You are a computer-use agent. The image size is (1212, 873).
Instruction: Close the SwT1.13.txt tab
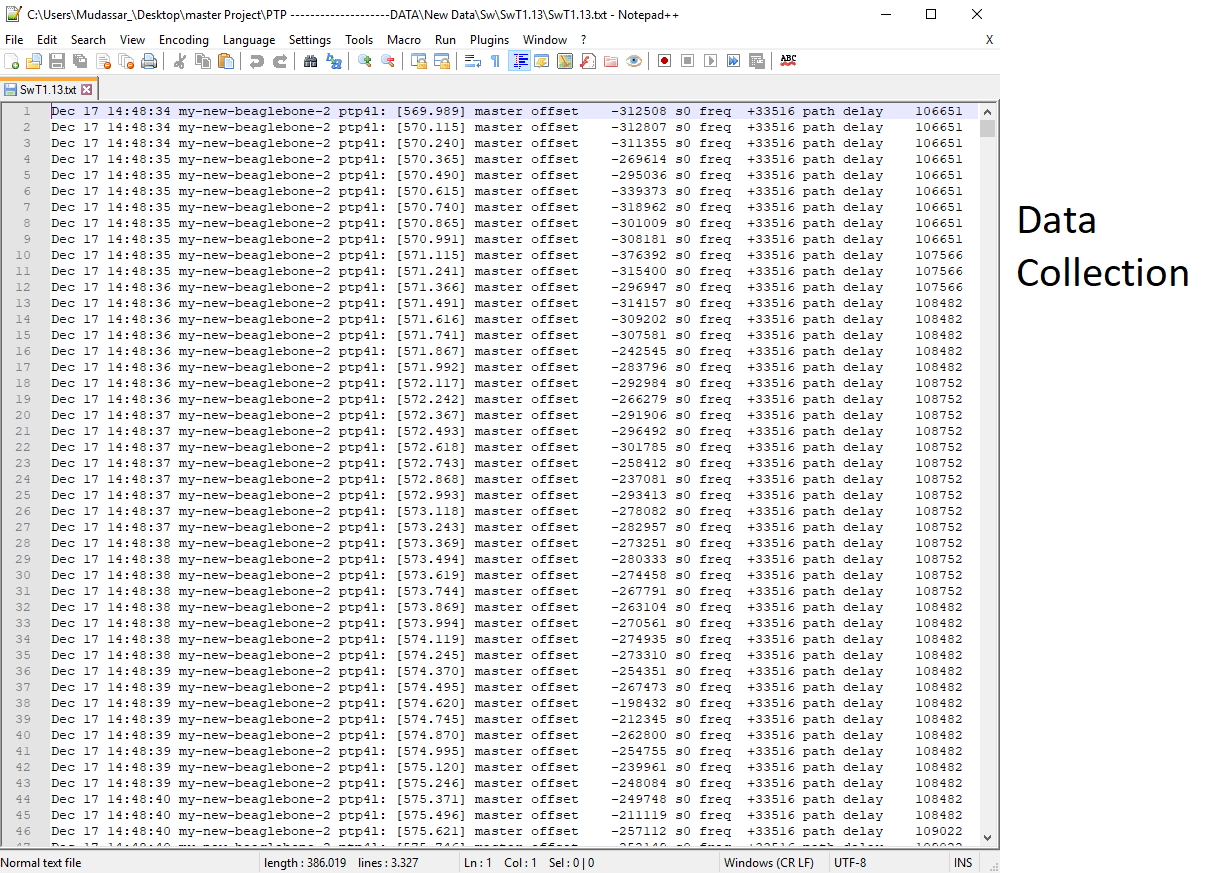(x=87, y=90)
